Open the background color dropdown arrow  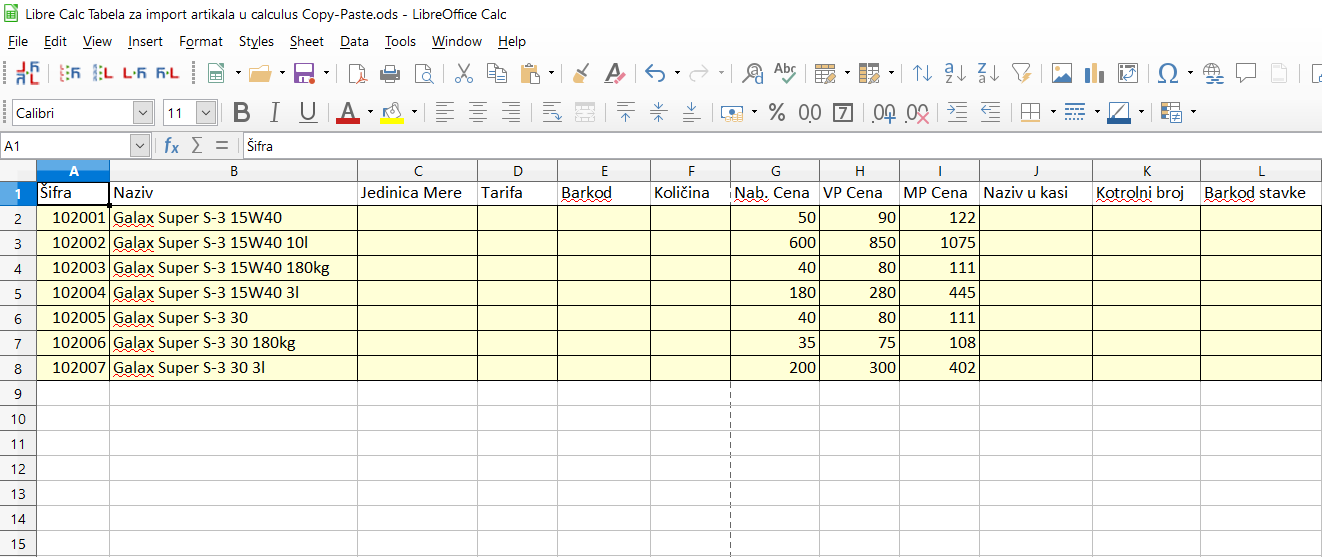click(x=414, y=112)
